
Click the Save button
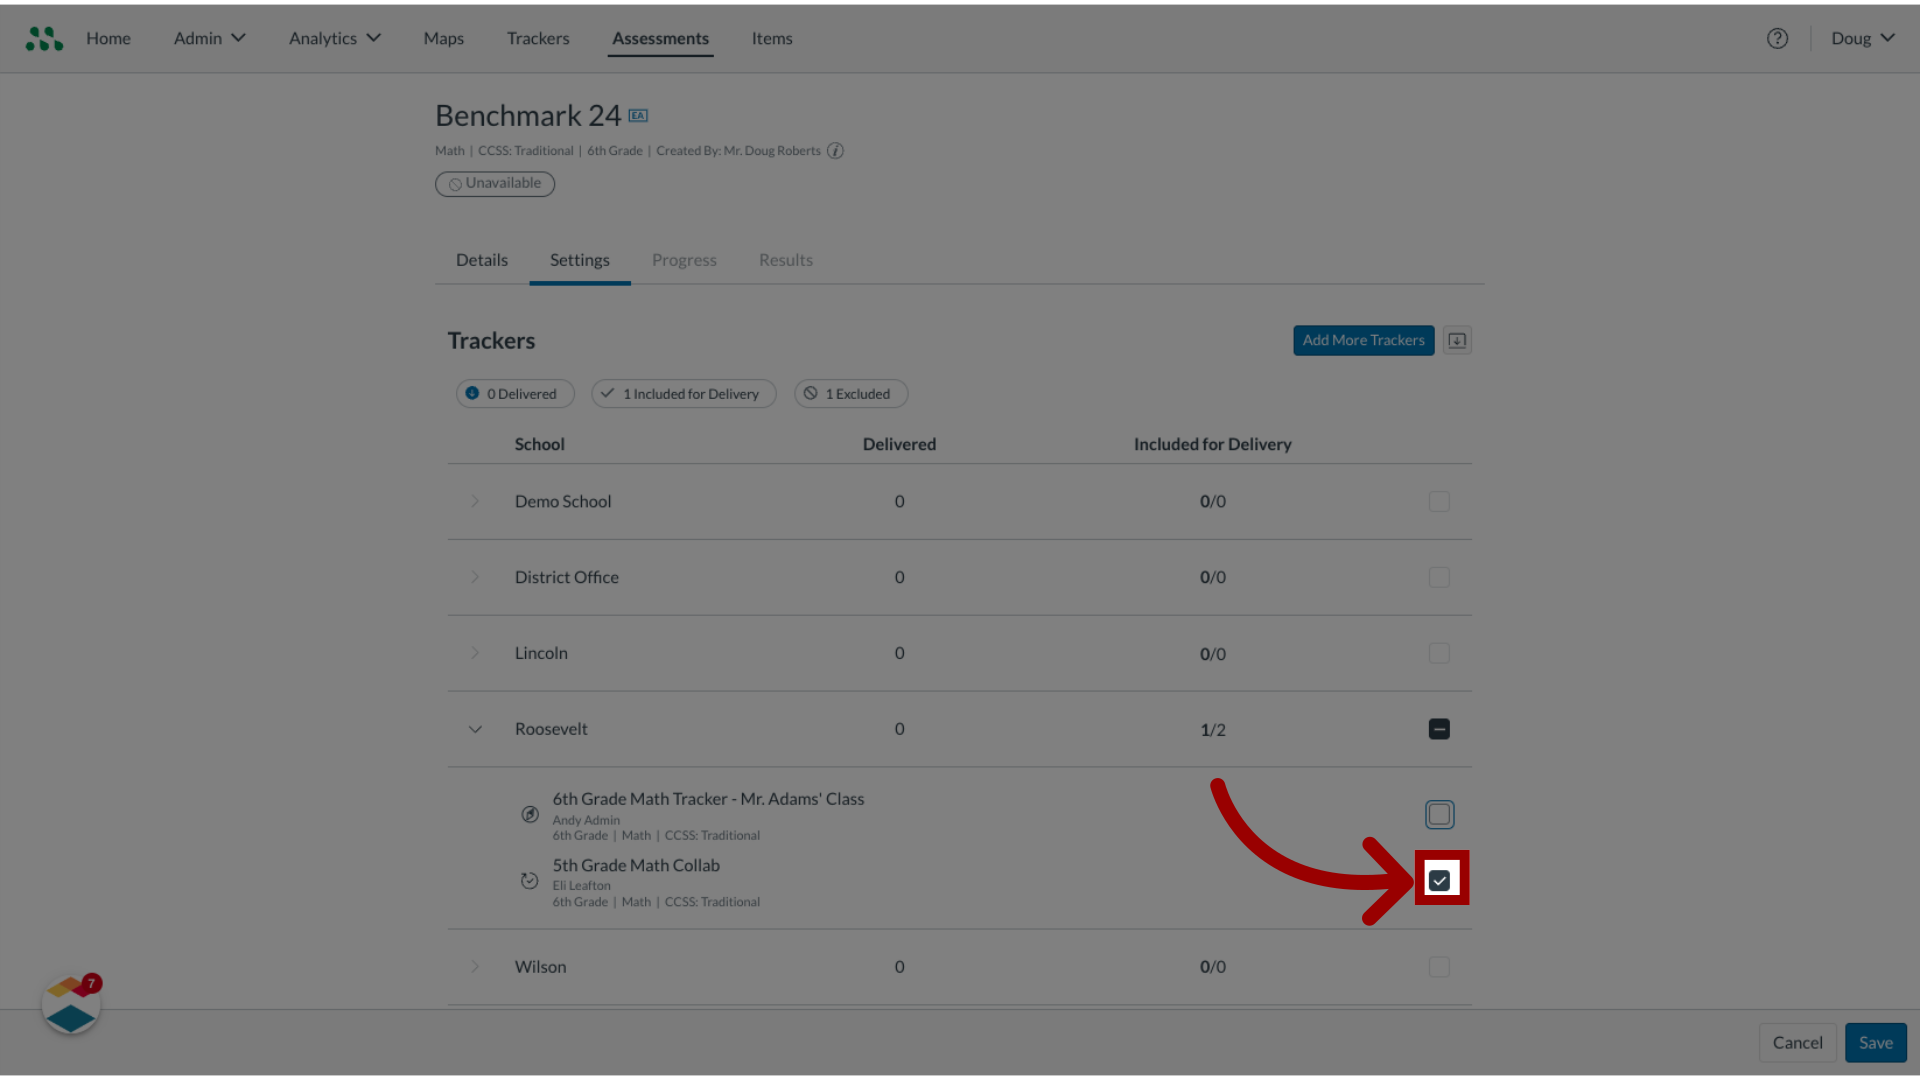(x=1874, y=1042)
